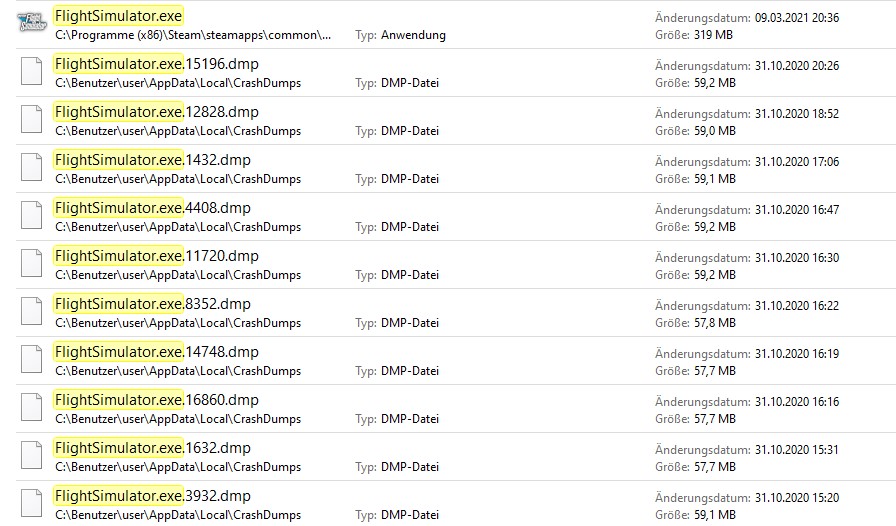
Task: Click the CrashDumps path under 12828.dmp
Action: coord(178,132)
